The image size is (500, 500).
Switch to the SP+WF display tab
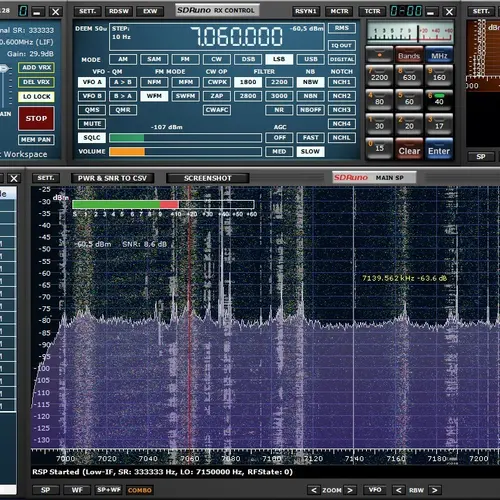108,490
